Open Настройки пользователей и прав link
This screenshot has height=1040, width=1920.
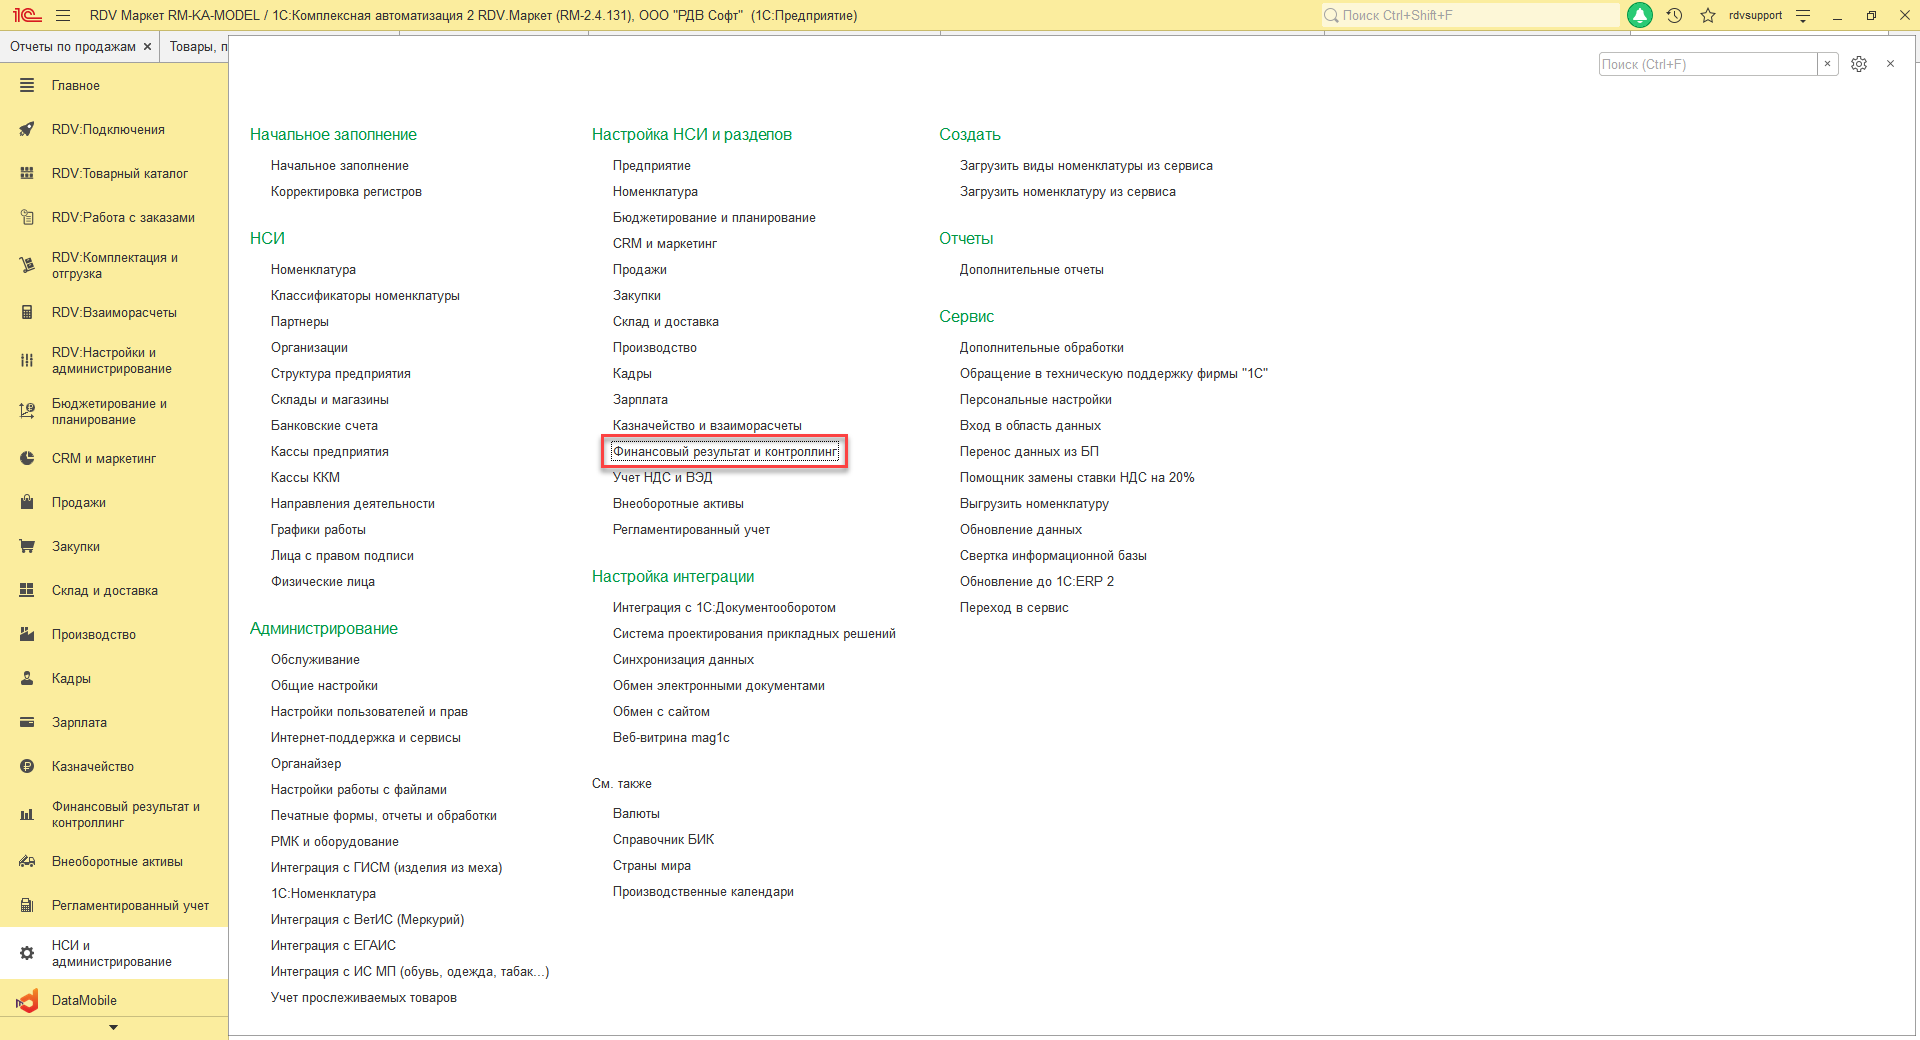369,712
